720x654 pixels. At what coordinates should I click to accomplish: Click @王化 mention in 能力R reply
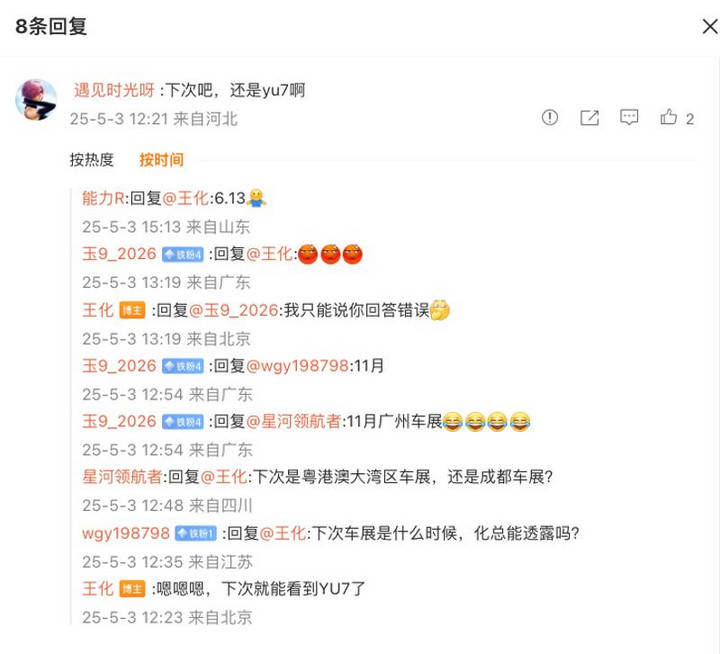point(186,198)
